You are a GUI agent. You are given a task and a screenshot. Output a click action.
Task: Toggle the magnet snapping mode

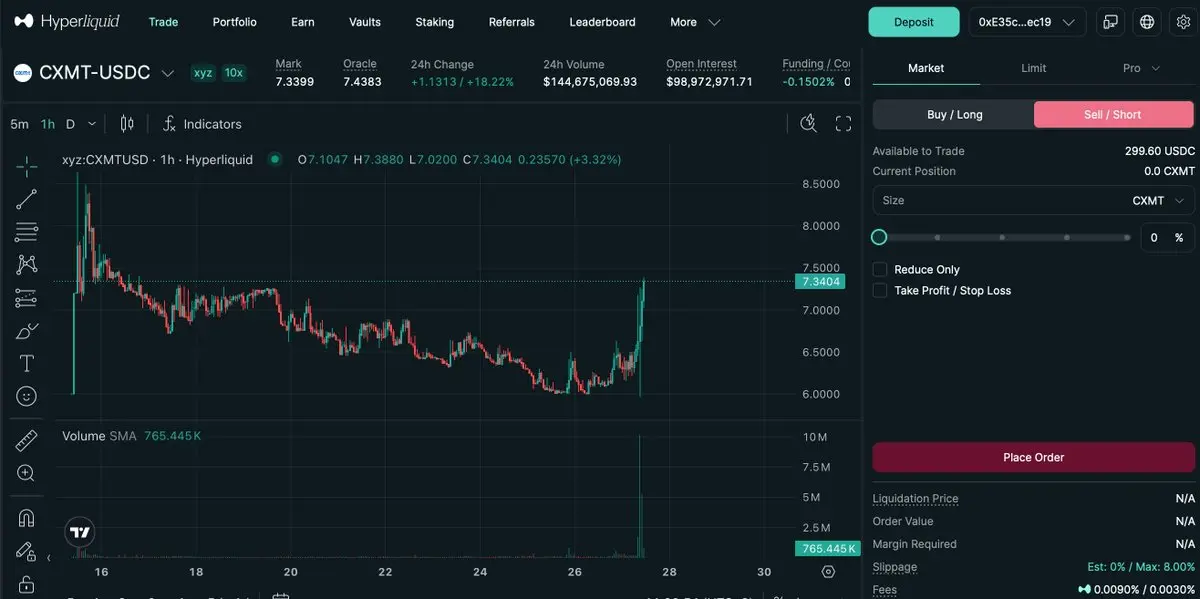coord(27,518)
